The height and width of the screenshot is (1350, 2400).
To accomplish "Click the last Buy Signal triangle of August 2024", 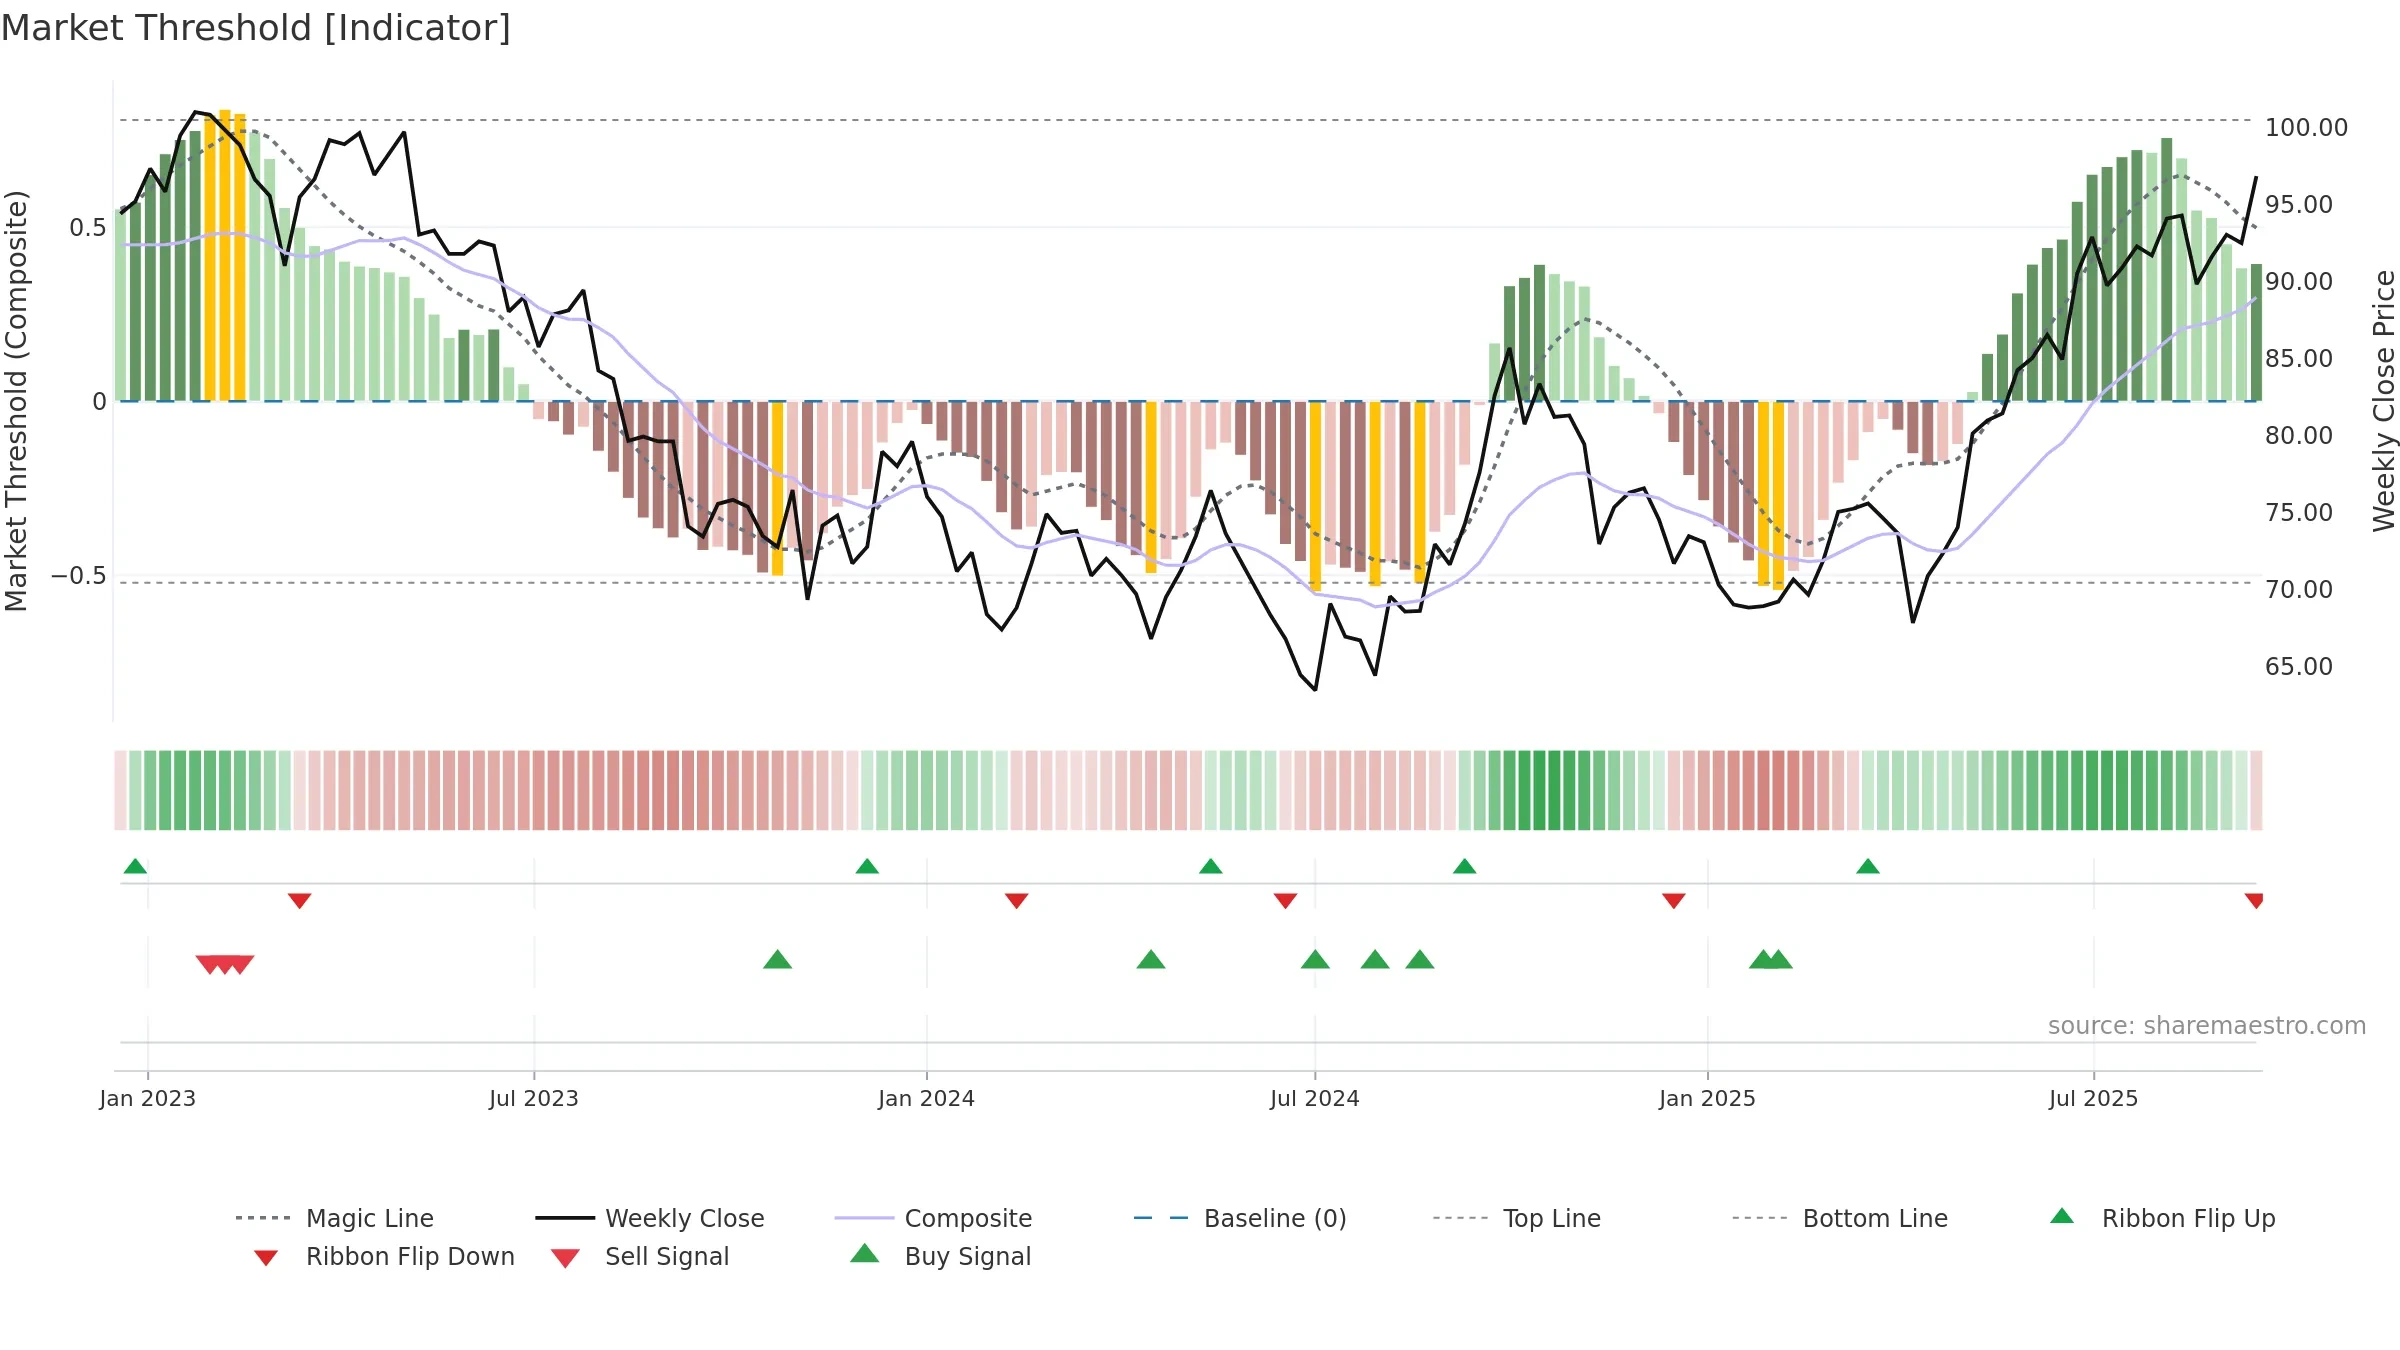I will (1420, 960).
